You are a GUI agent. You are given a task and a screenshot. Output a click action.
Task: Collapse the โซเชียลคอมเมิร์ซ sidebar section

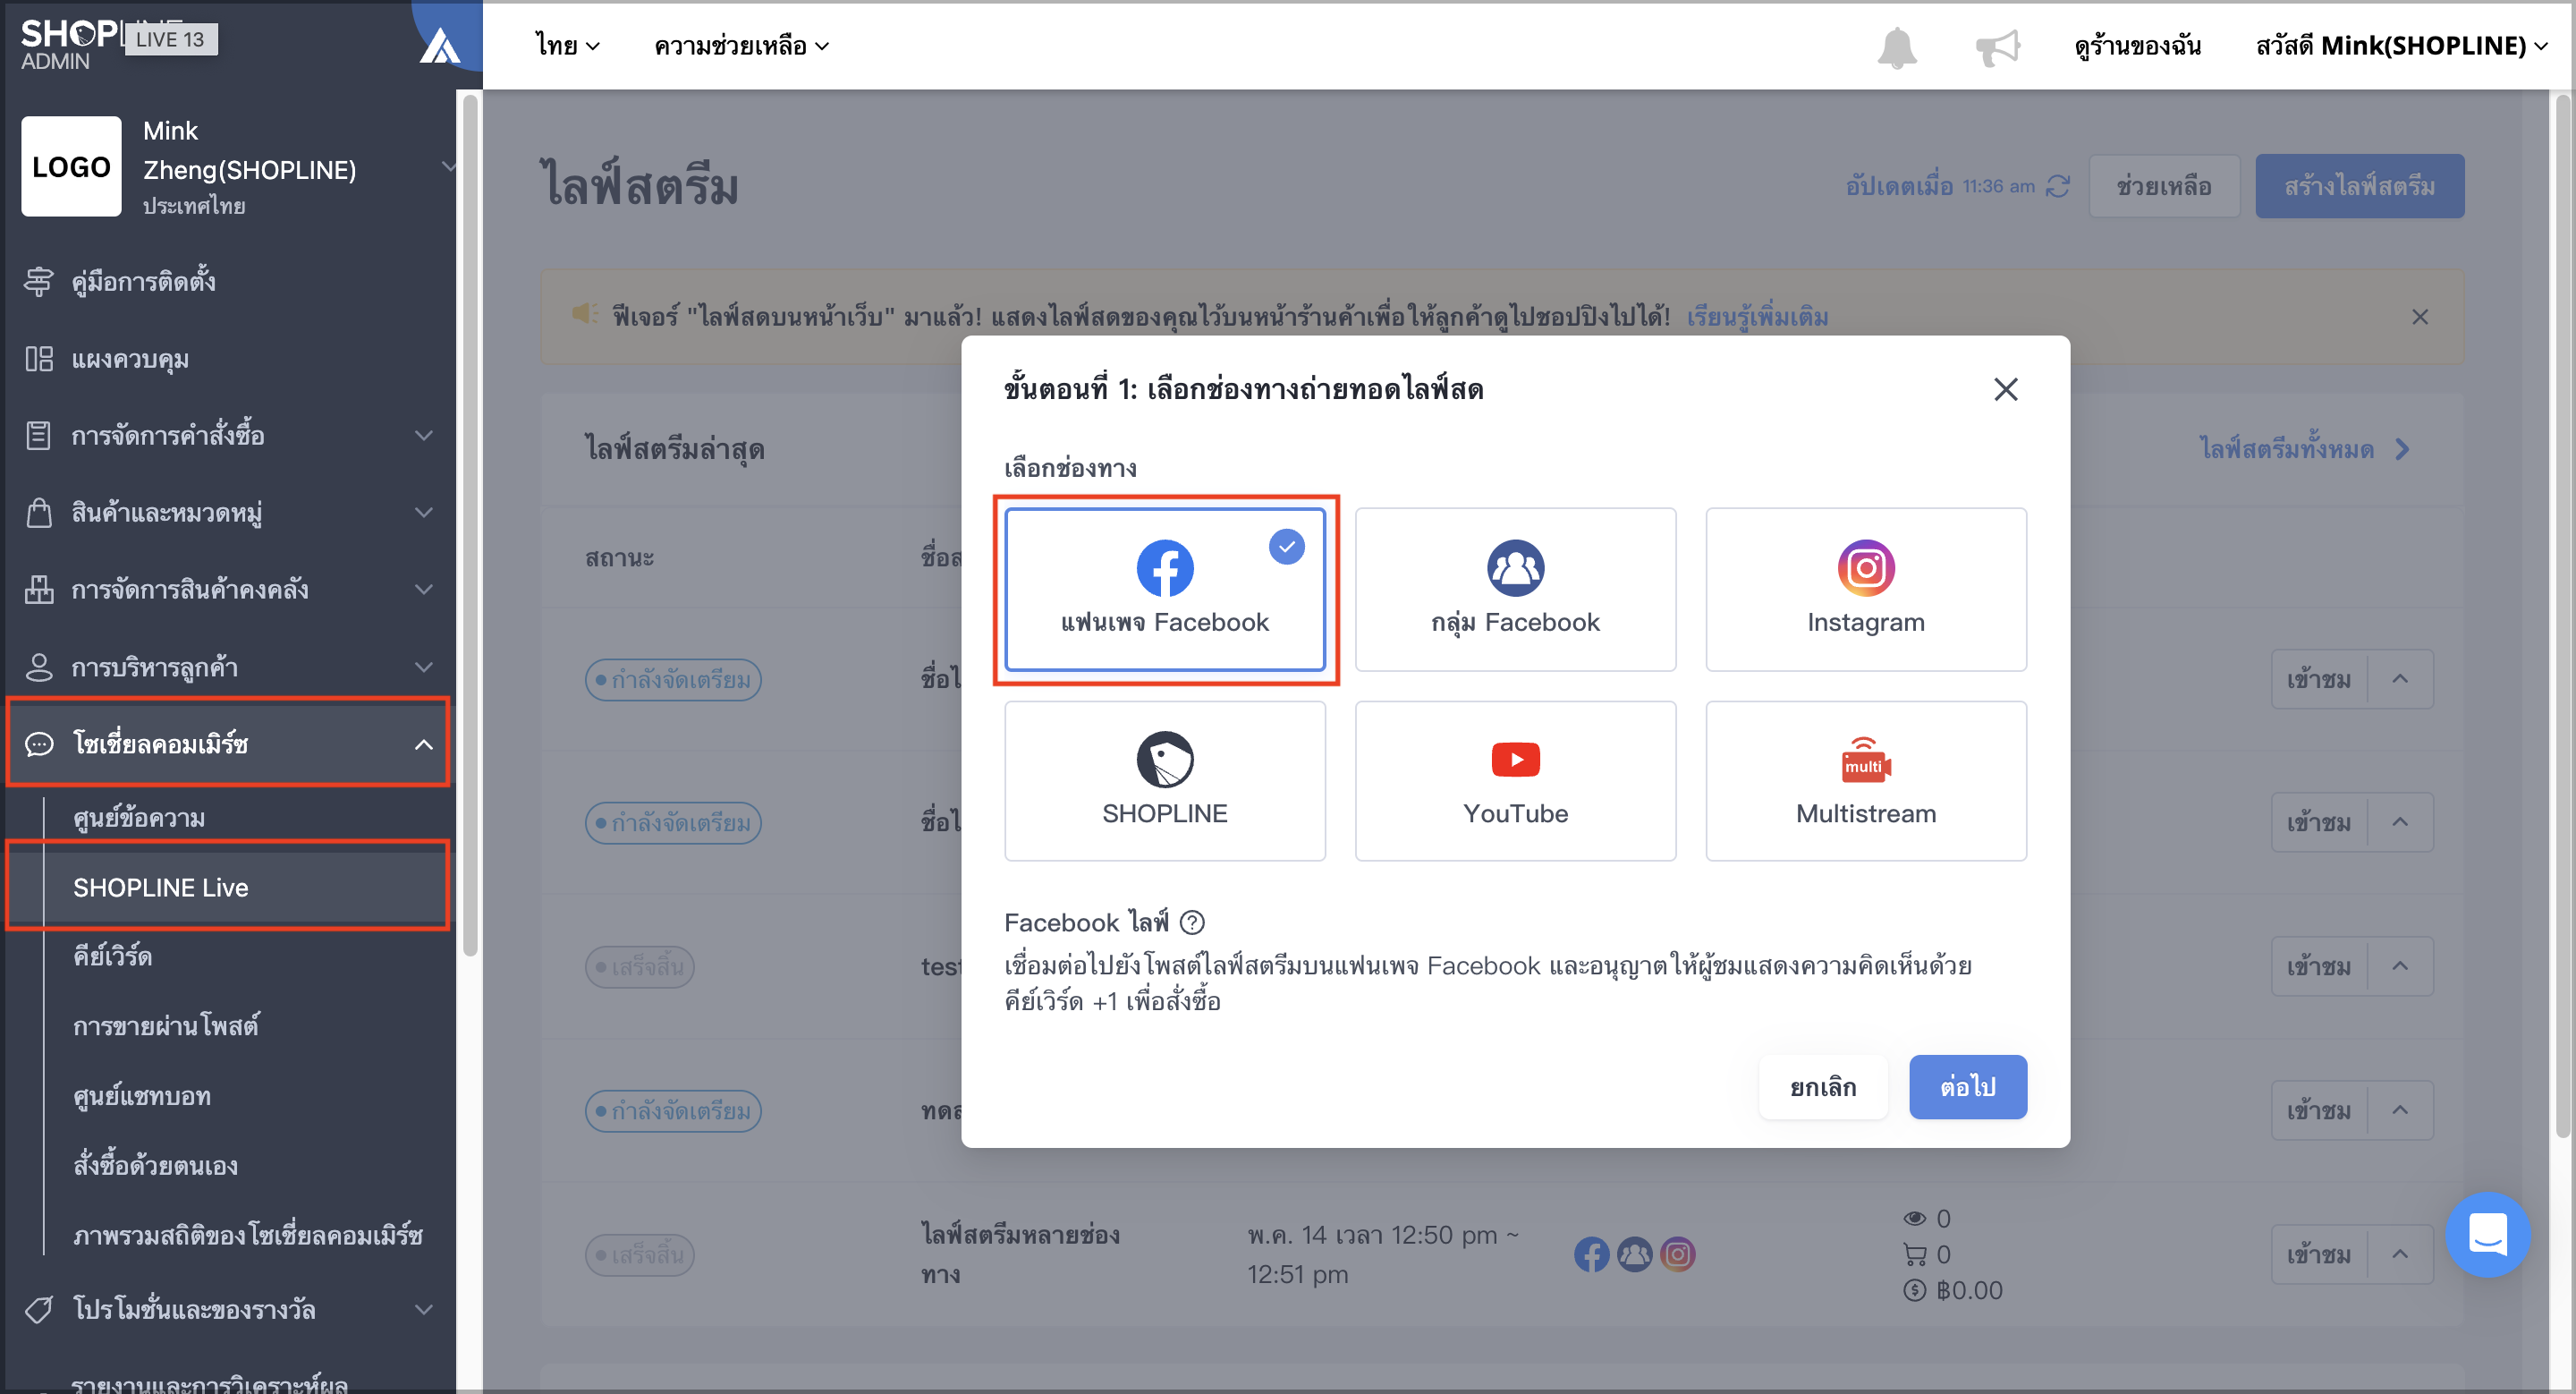pyautogui.click(x=228, y=743)
